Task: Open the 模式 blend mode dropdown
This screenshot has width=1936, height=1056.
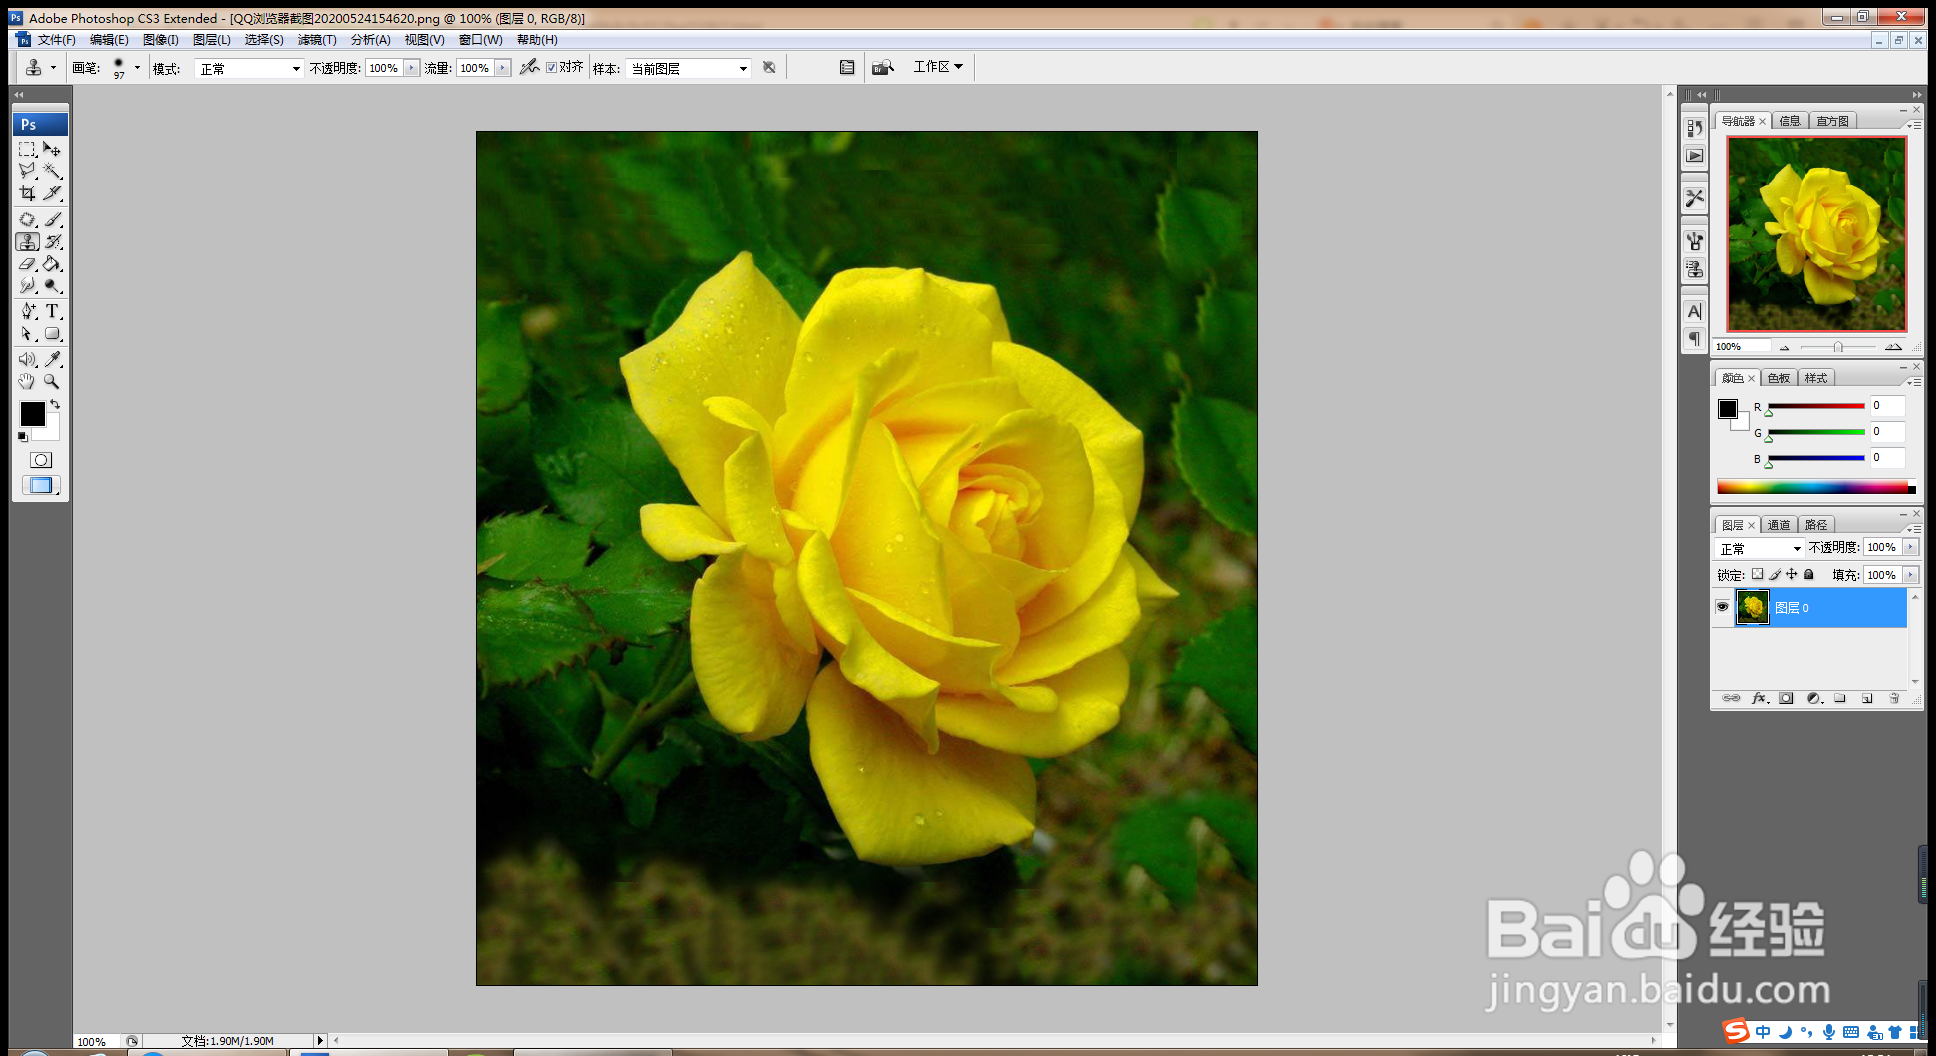Action: click(249, 68)
